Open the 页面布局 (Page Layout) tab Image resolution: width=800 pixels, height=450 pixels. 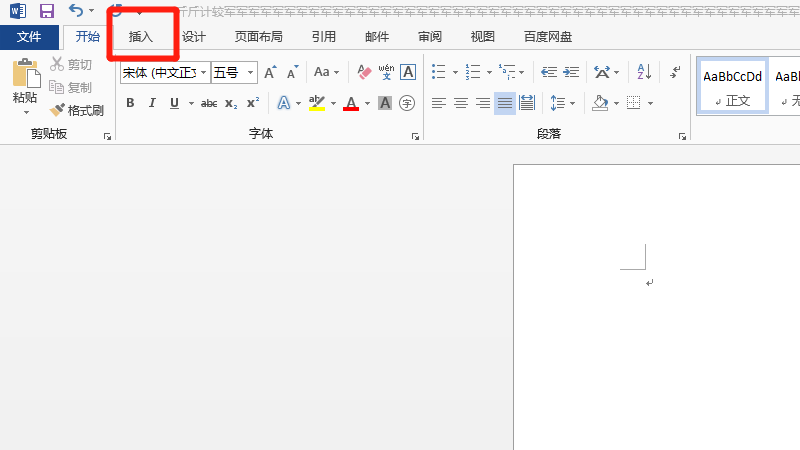(x=258, y=37)
